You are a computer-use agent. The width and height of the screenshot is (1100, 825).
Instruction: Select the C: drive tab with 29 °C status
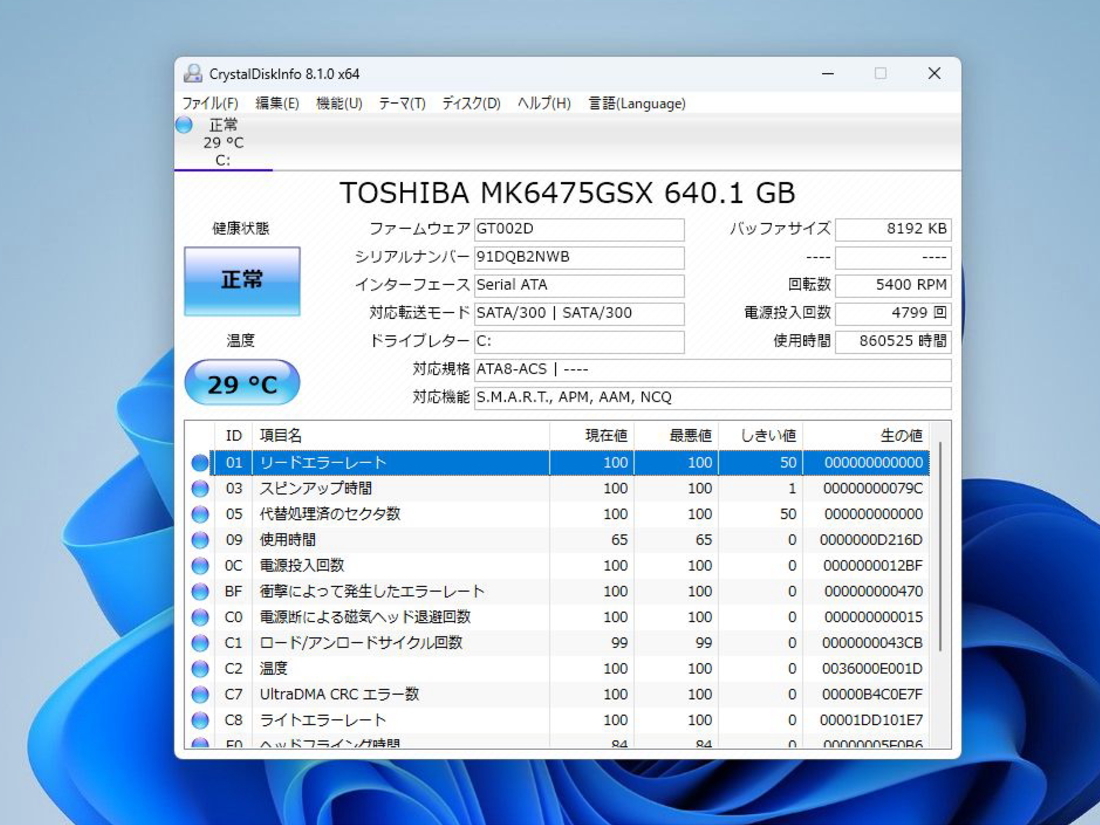point(223,142)
